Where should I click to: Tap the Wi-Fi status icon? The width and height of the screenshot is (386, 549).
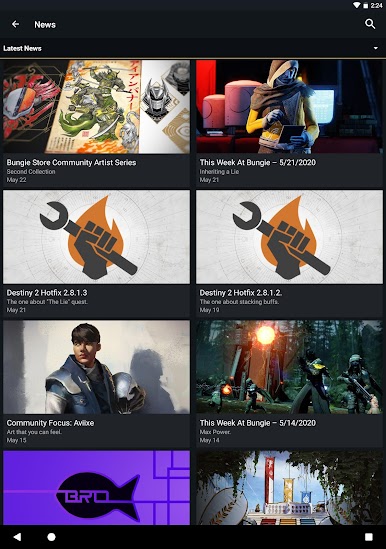pos(357,5)
